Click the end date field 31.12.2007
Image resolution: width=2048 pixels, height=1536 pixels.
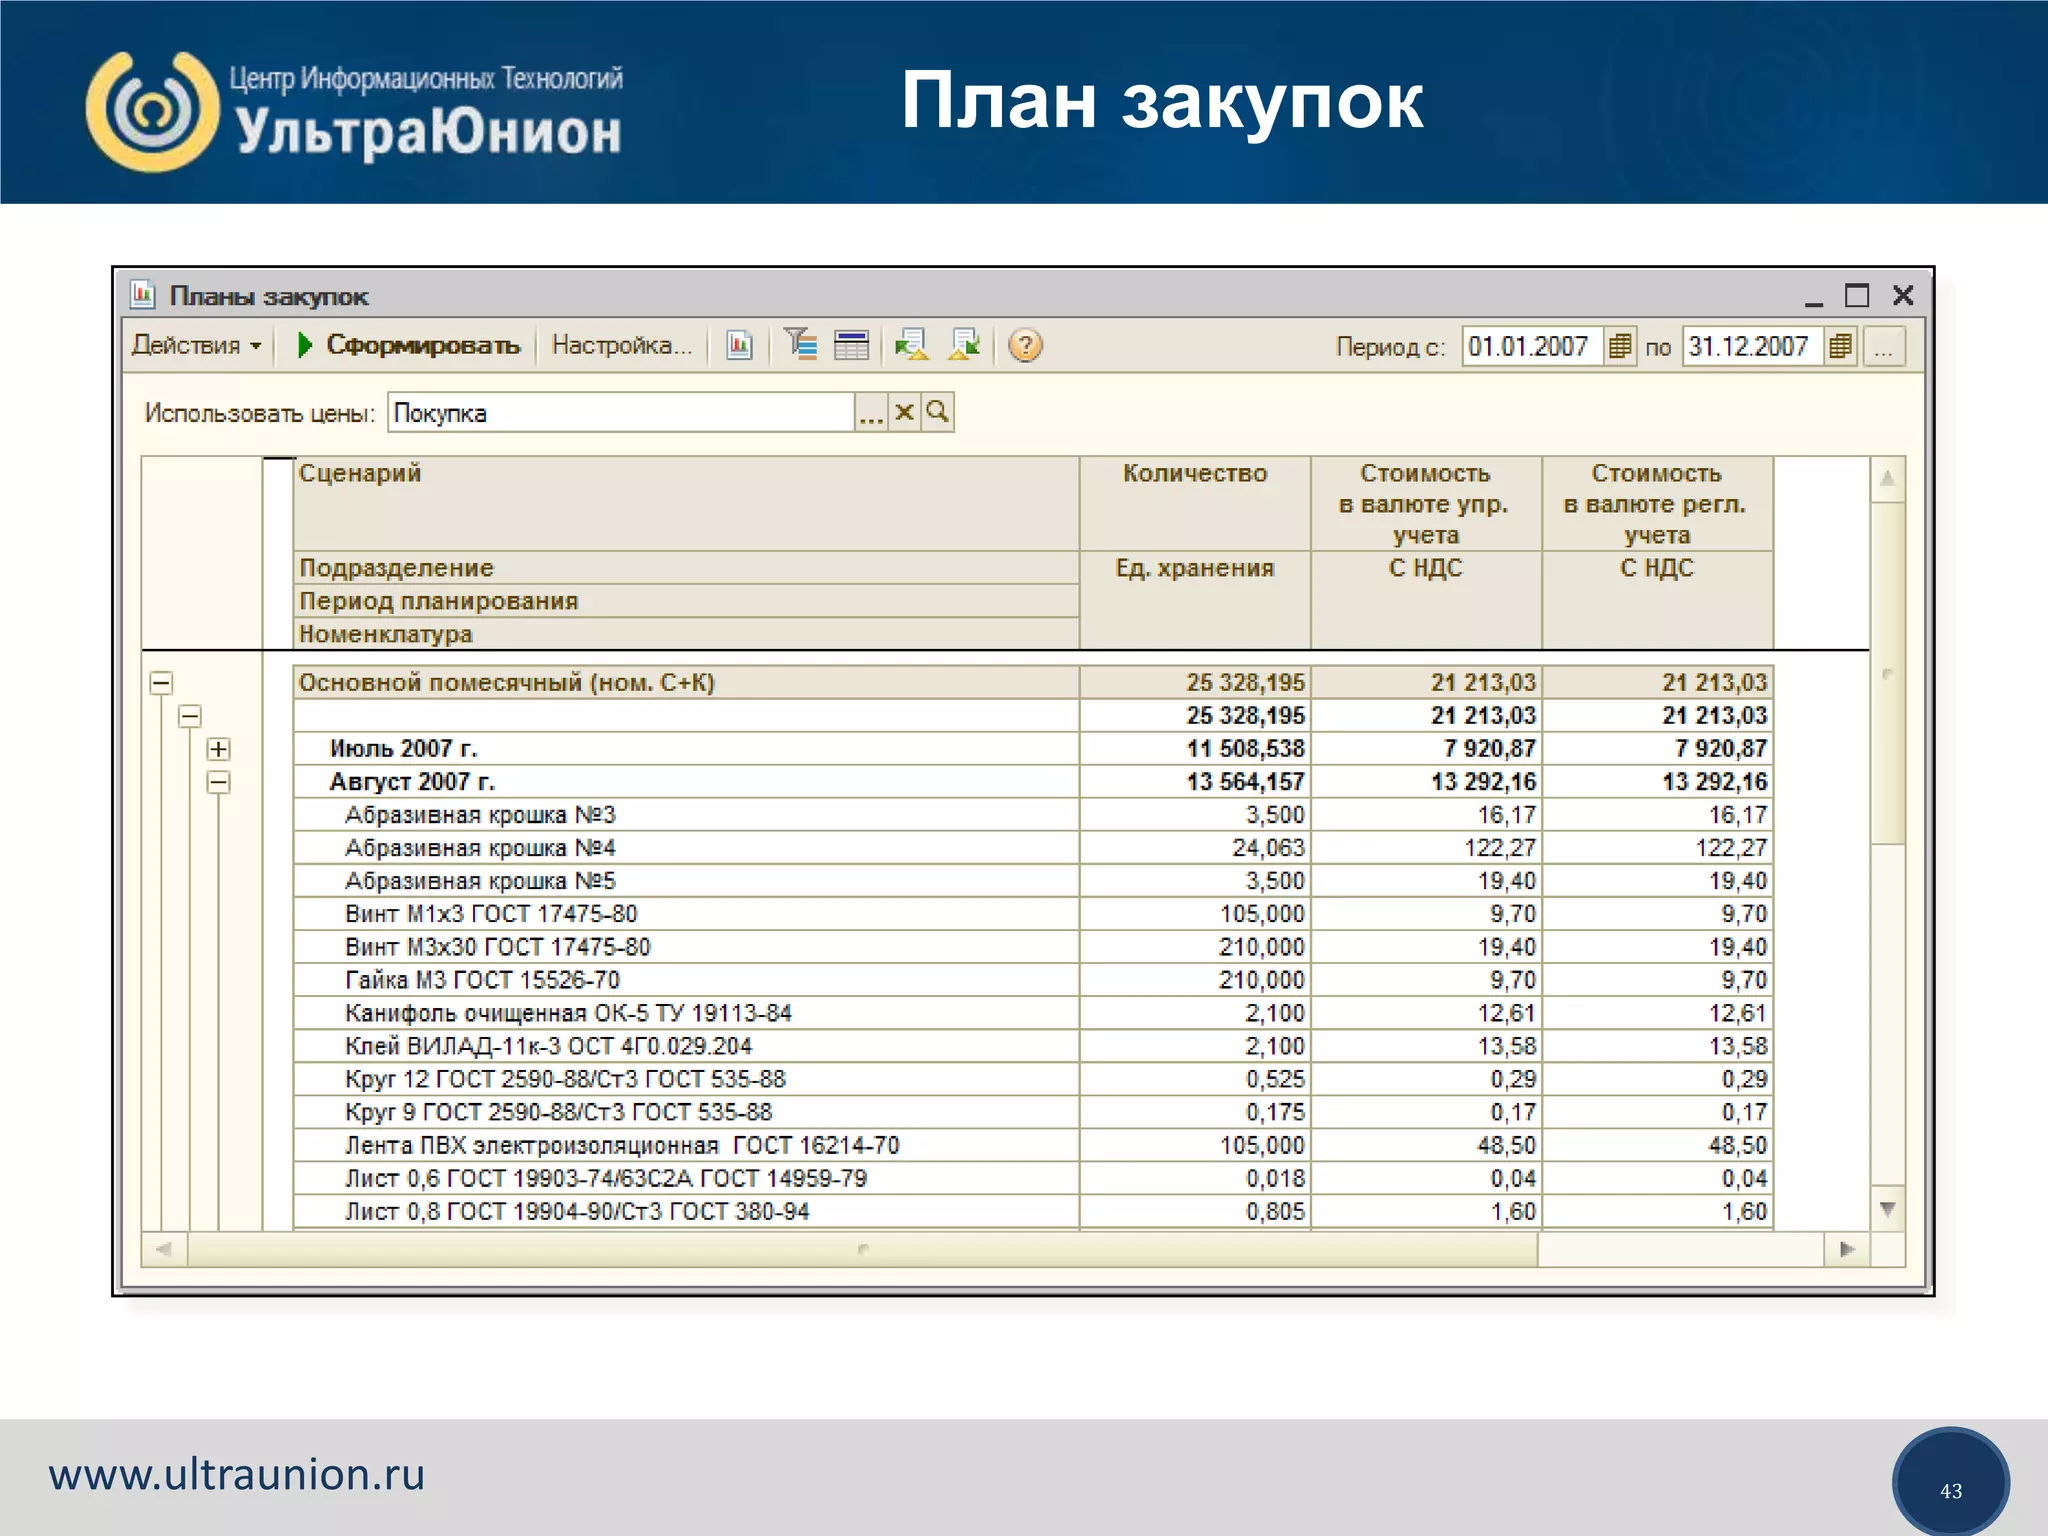pos(1751,347)
